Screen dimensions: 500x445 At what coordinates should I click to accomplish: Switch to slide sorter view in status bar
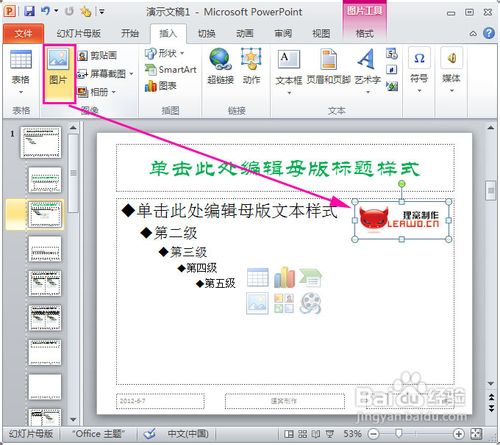pos(302,434)
